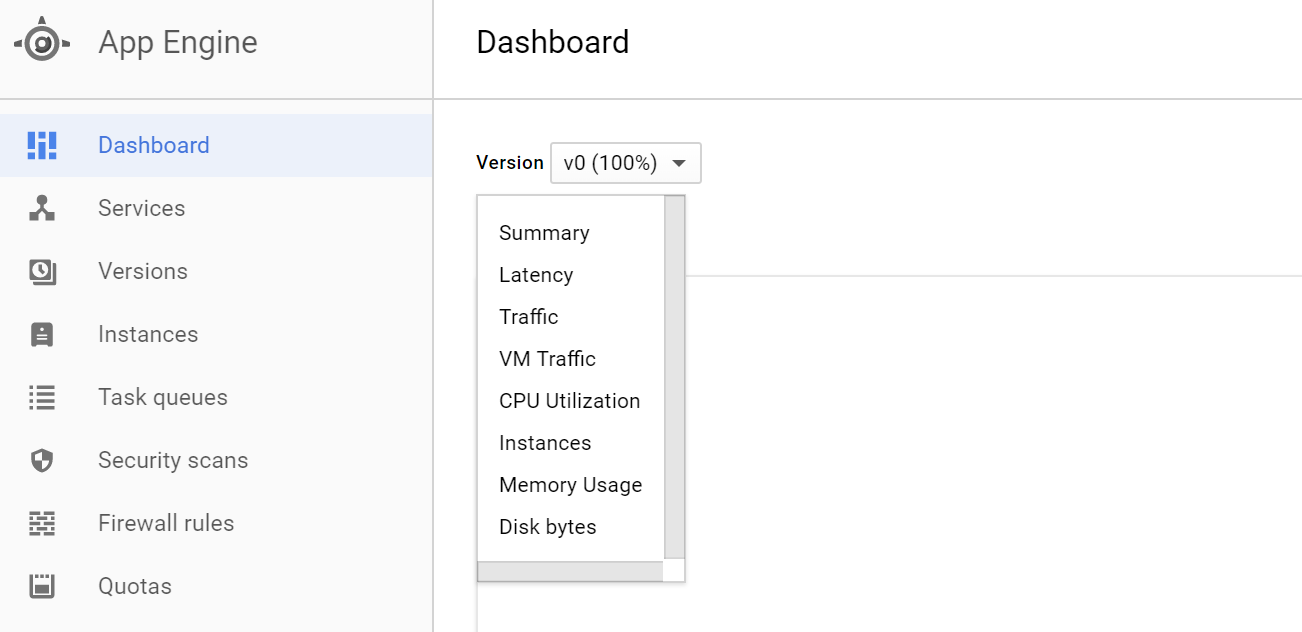Screen dimensions: 1302x632
Task: Select CPU Utilization chart option
Action: (569, 401)
